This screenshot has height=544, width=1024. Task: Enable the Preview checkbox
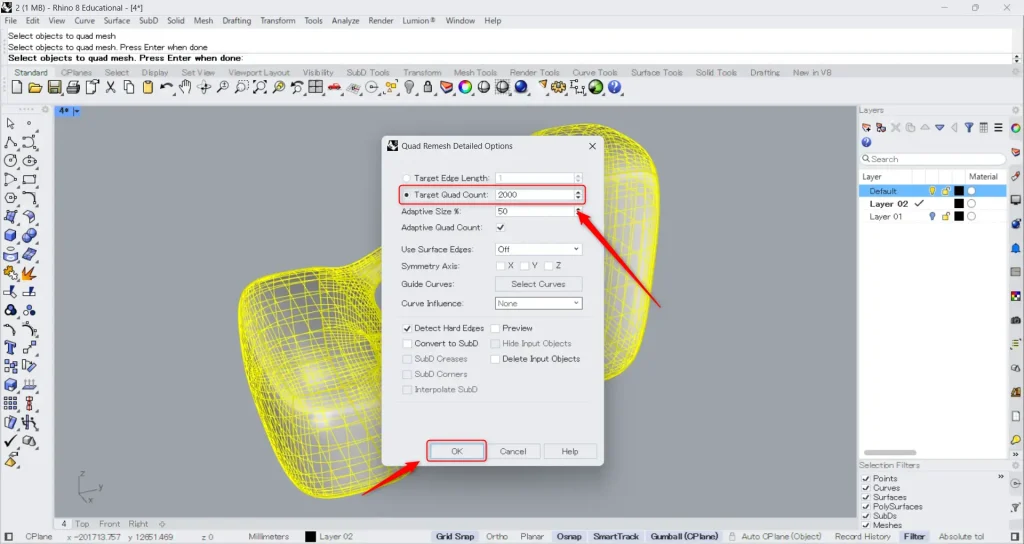(495, 328)
